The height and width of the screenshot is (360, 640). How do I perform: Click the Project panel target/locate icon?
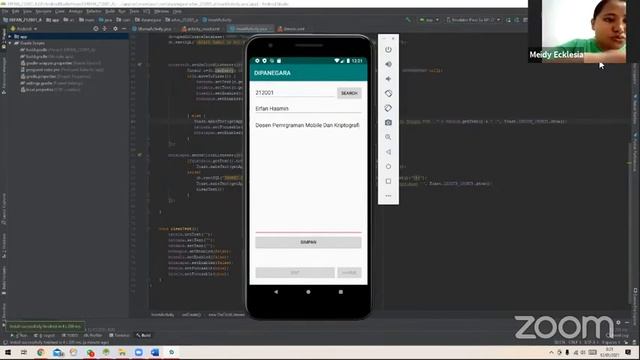(96, 29)
